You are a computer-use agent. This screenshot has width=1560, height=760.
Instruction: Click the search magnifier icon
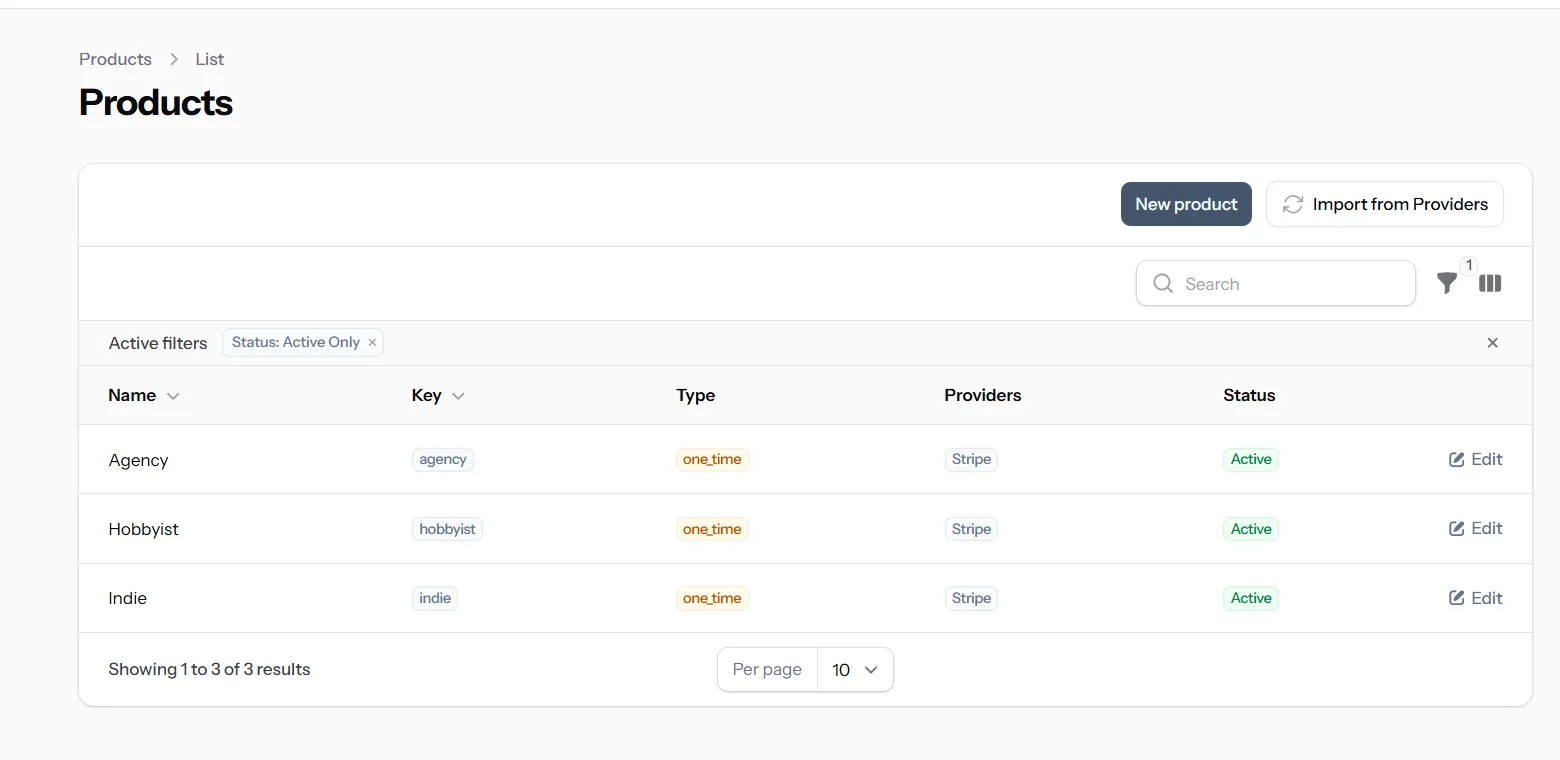(1162, 283)
